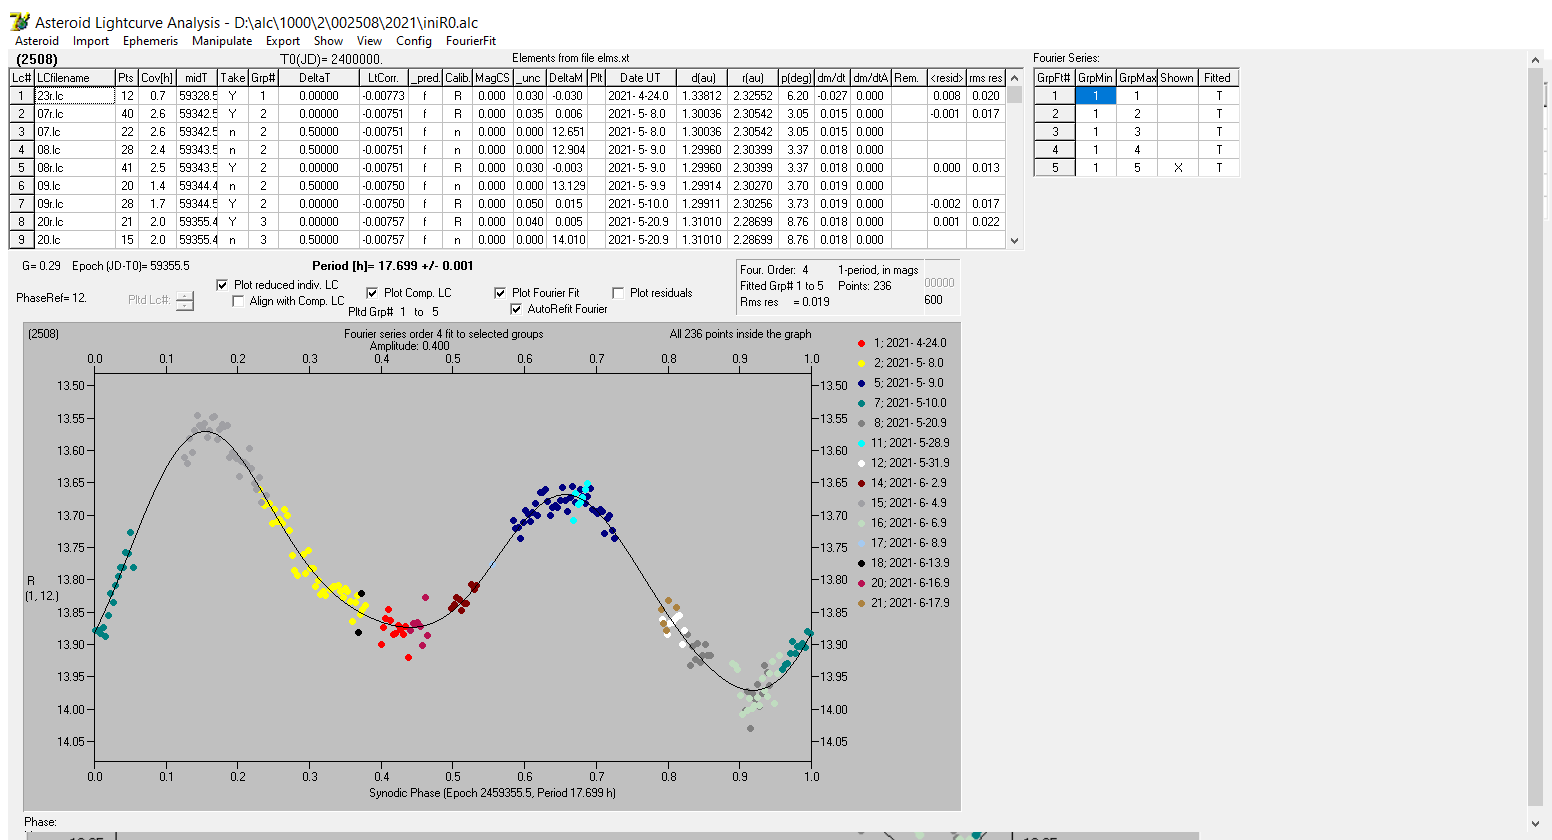Click the G= 0.29 label
Screen dimensions: 1552x840
click(40, 266)
